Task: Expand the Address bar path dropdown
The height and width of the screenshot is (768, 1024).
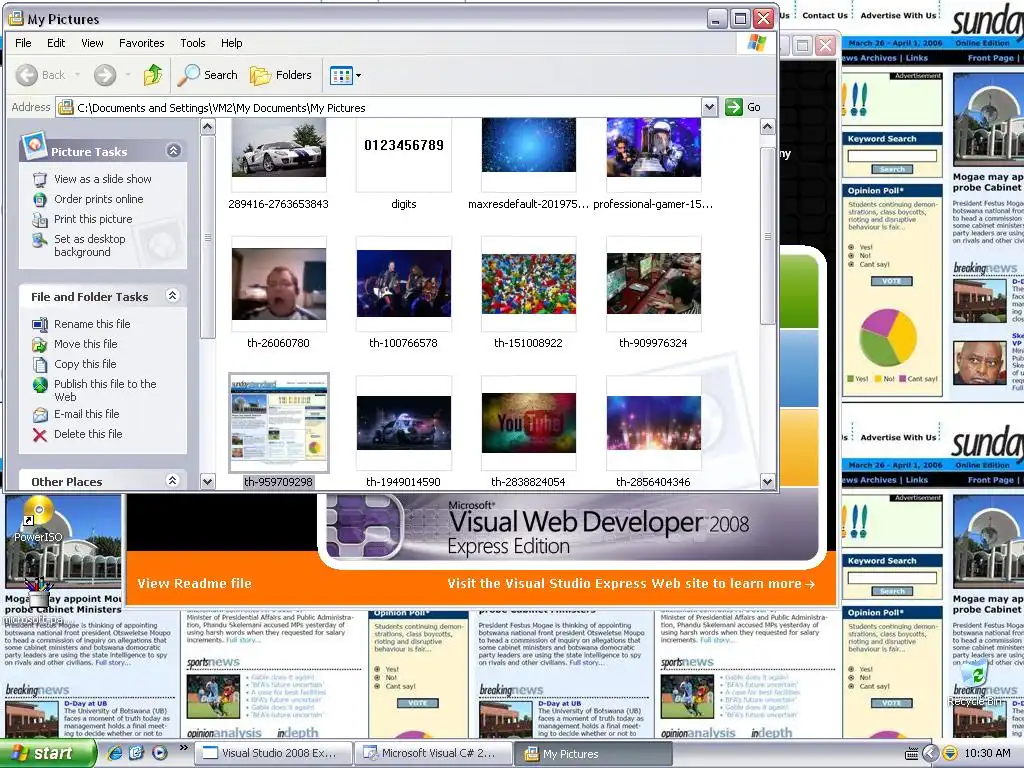Action: (x=709, y=107)
